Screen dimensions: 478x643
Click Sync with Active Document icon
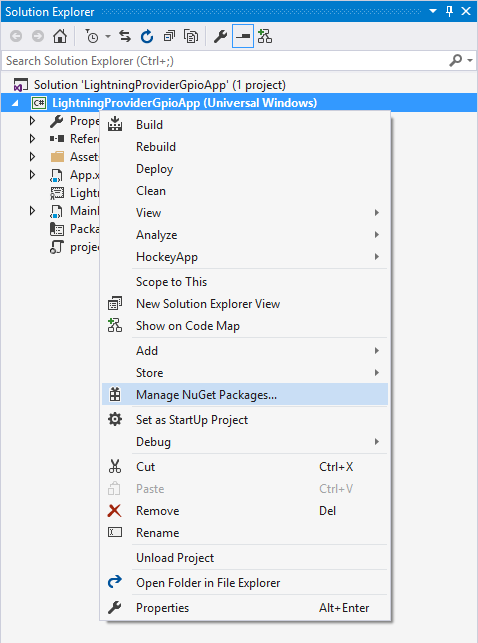click(125, 36)
